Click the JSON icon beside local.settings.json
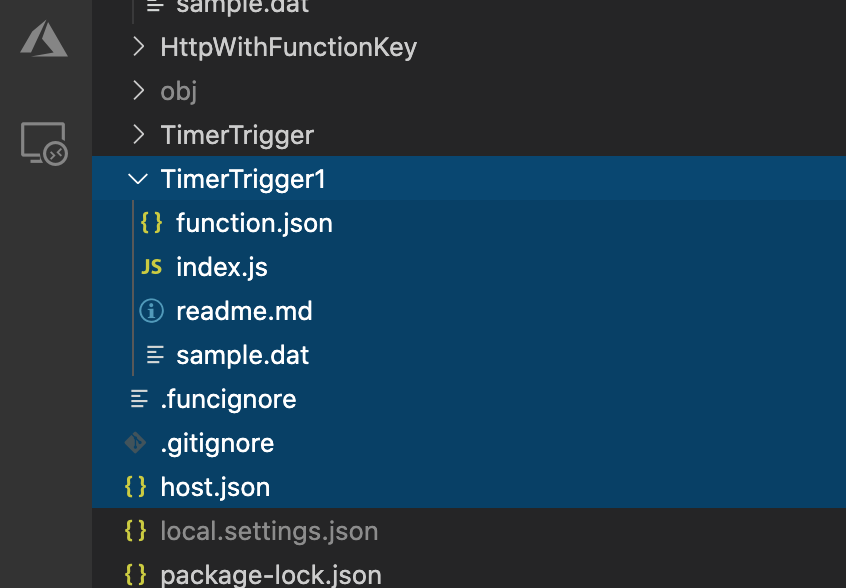Screen dimensions: 846x588 click(135, 531)
